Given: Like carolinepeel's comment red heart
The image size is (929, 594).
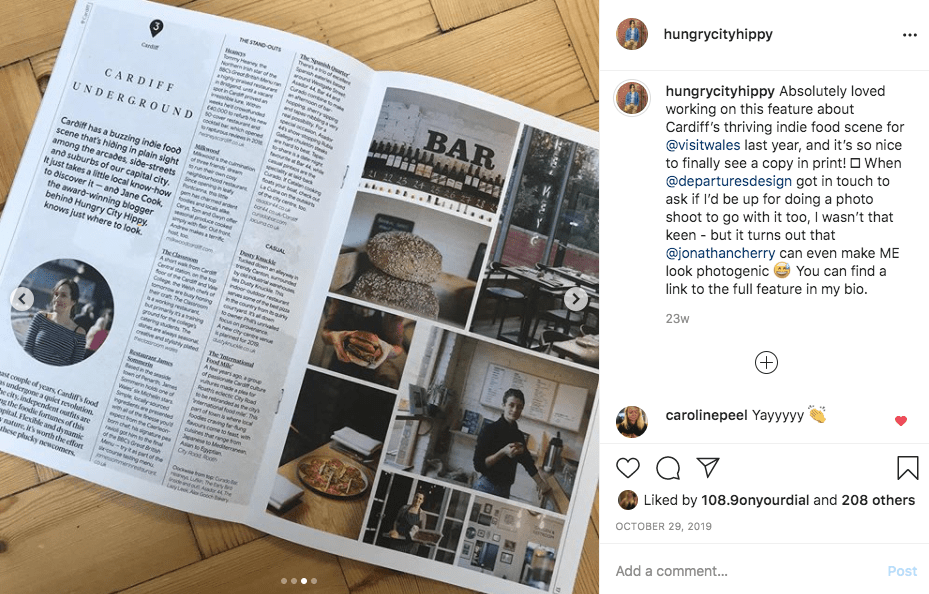Looking at the screenshot, I should click(x=901, y=421).
